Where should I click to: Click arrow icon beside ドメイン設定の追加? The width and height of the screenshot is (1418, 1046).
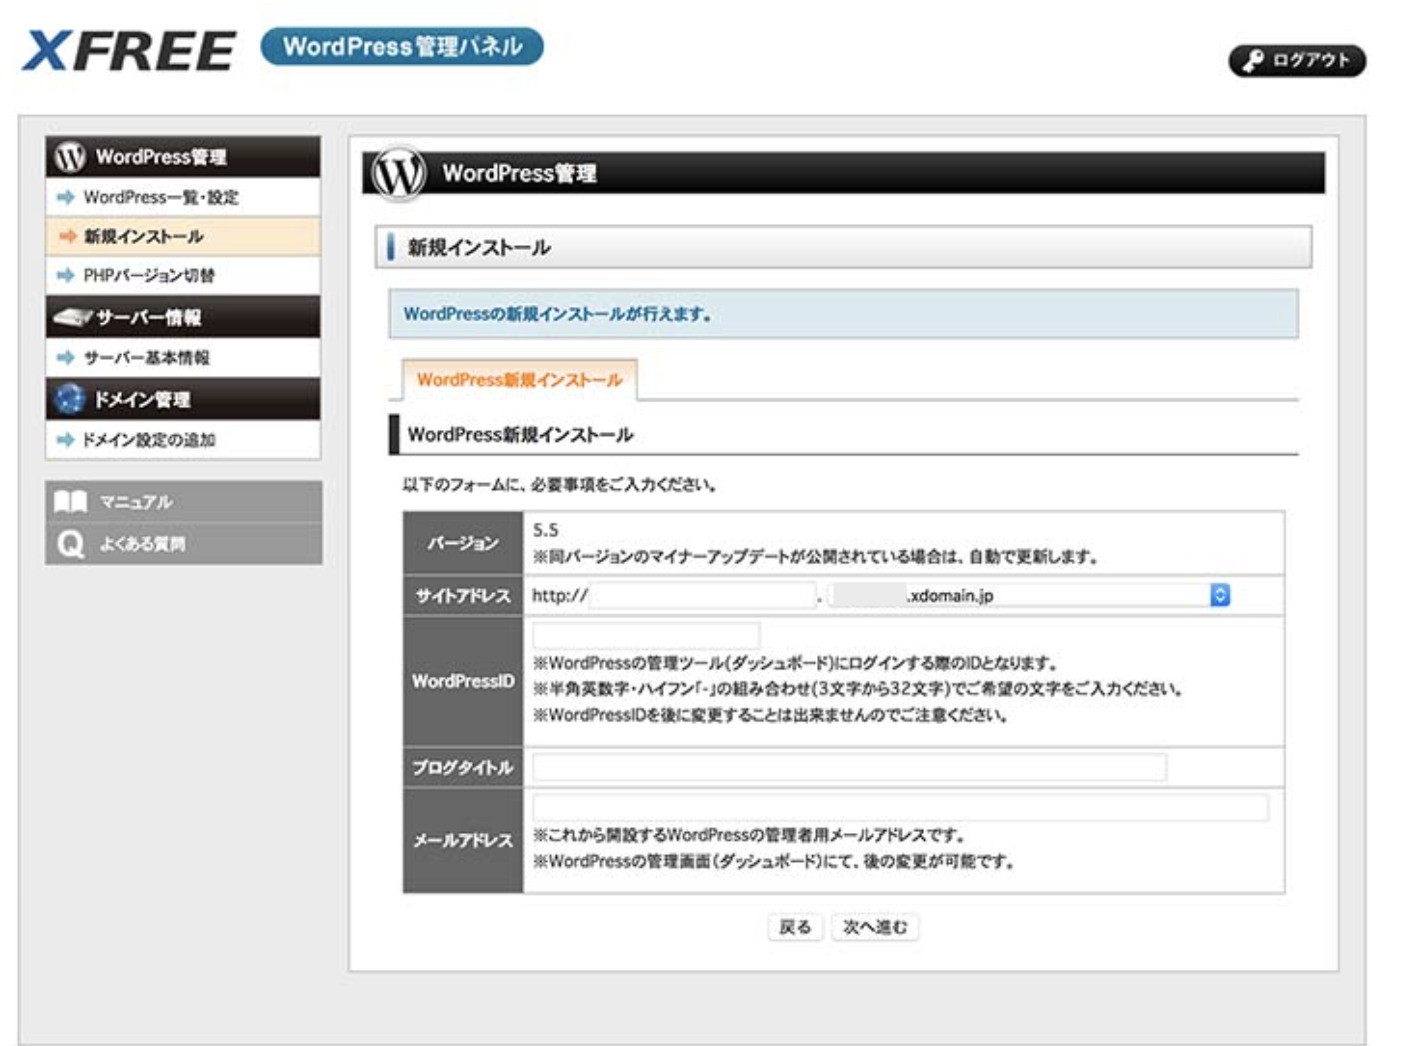(66, 439)
